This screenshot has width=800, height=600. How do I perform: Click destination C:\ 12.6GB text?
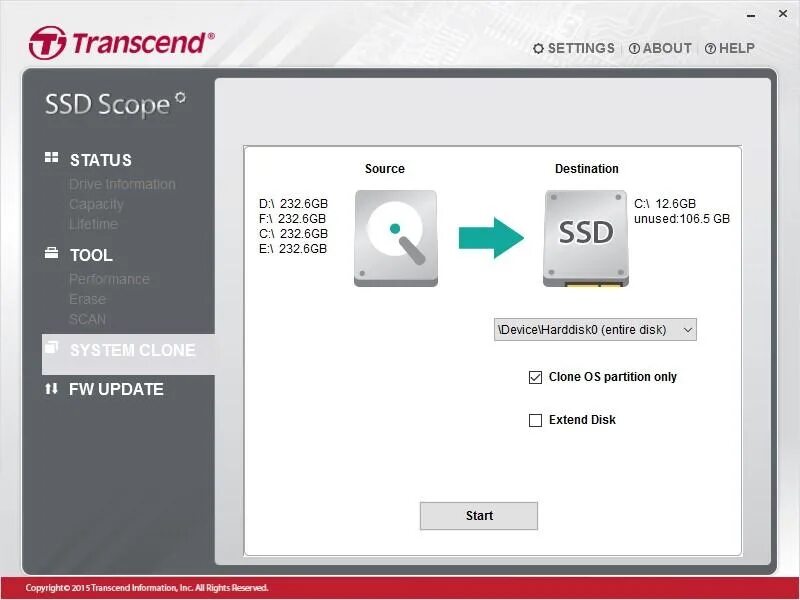coord(665,204)
